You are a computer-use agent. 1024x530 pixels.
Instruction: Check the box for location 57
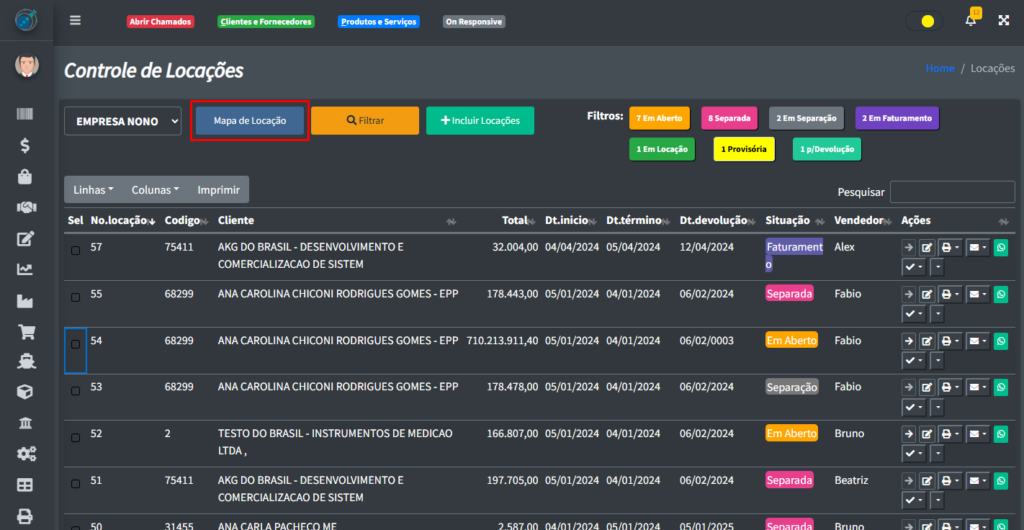point(76,250)
